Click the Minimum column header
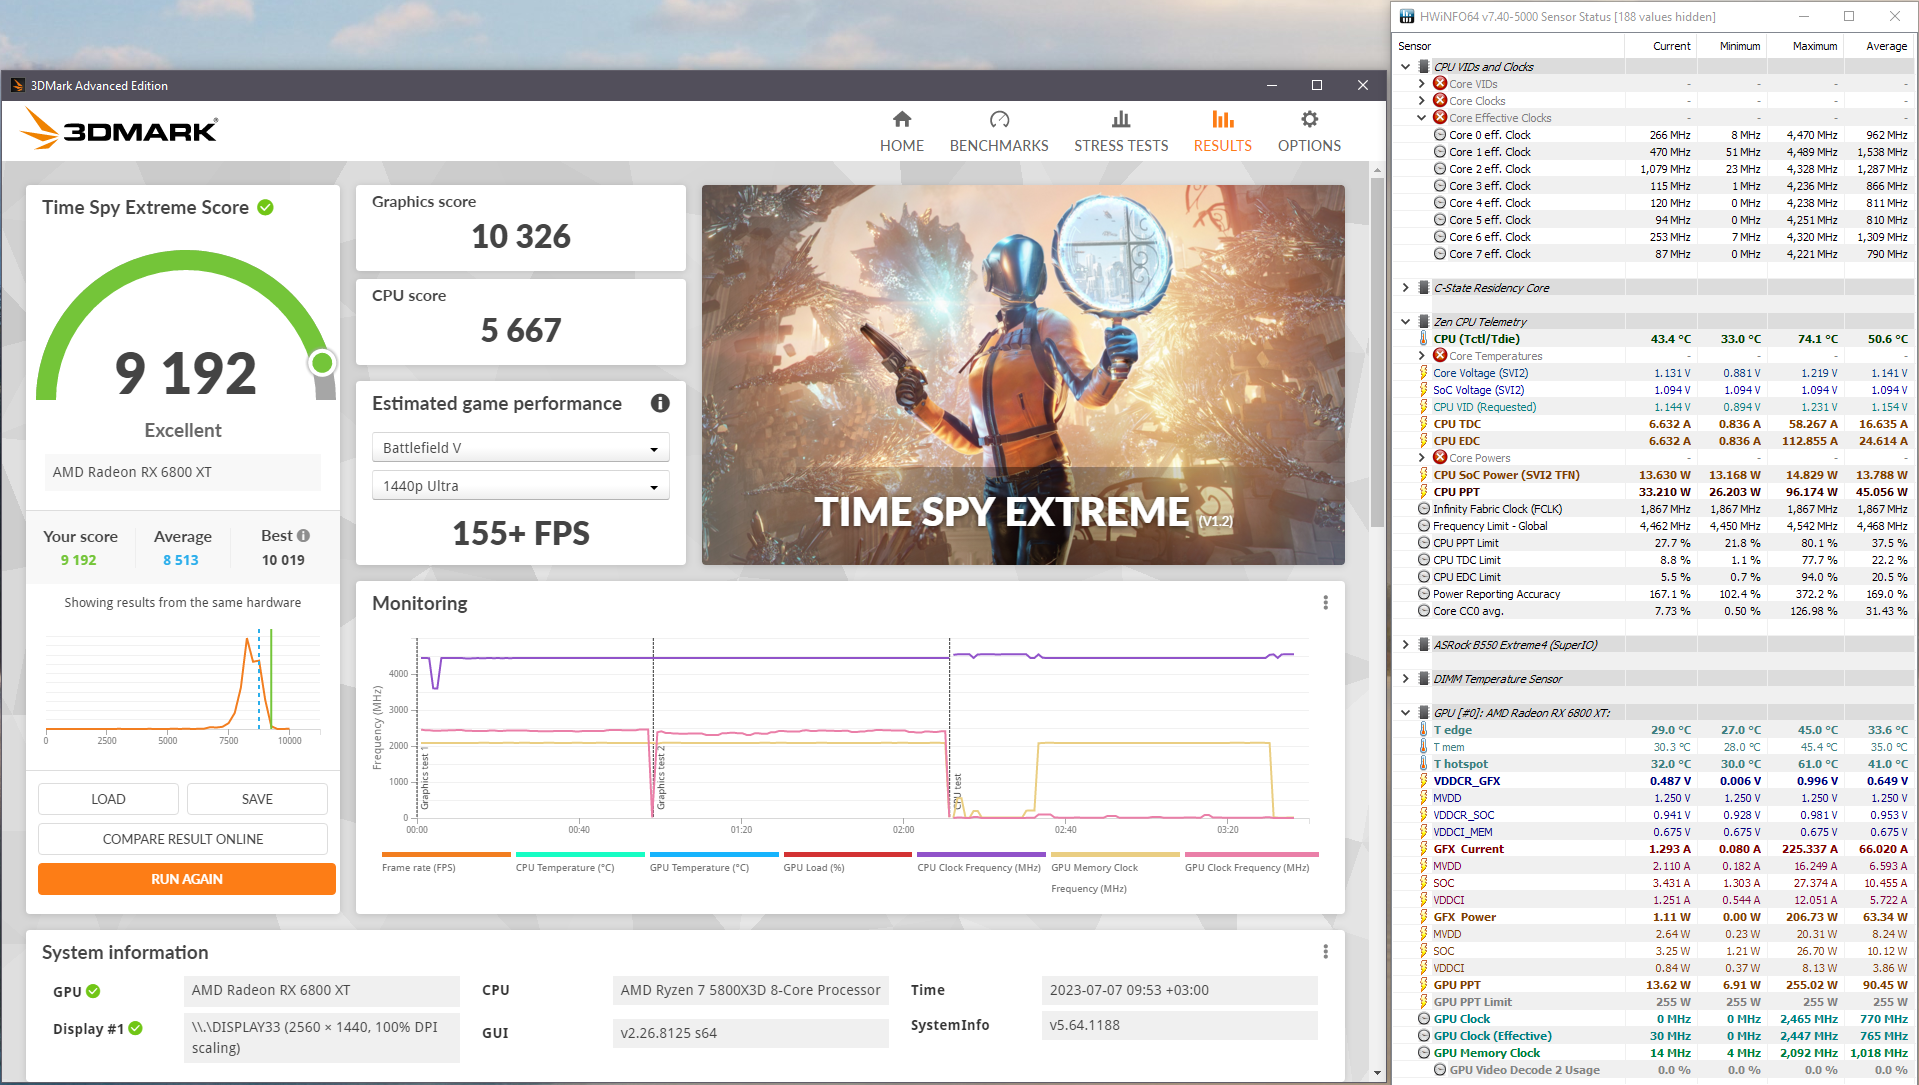 1730,46
